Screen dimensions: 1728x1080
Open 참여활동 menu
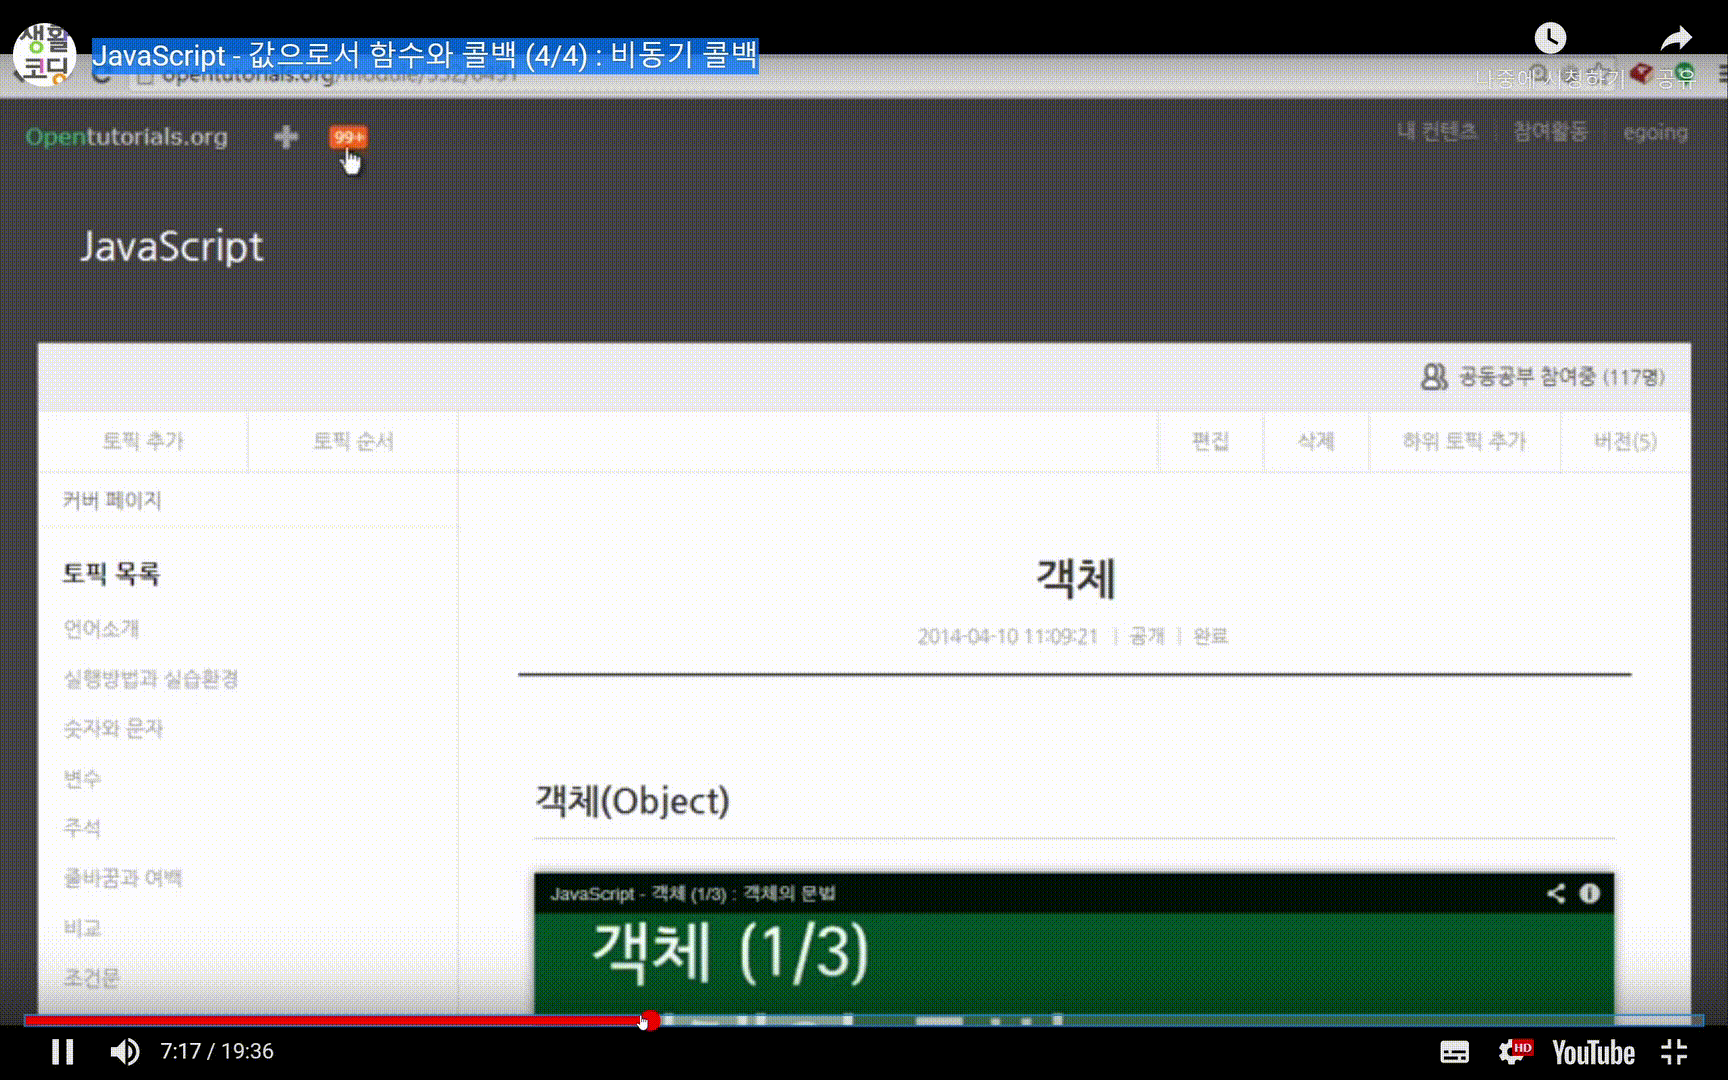[1550, 132]
